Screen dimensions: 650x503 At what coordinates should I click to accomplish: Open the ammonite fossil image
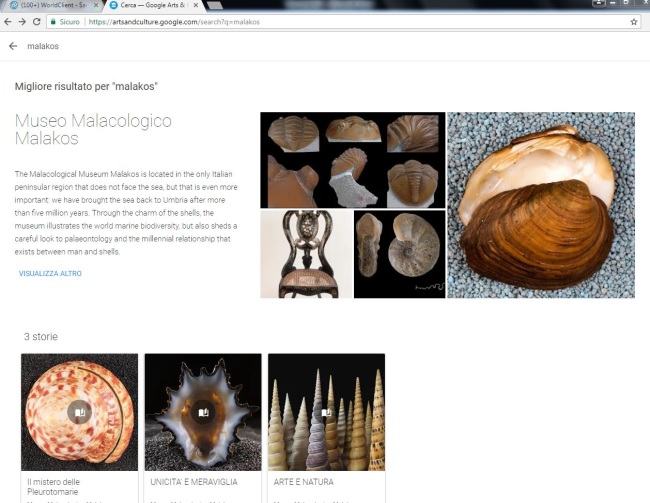point(400,254)
